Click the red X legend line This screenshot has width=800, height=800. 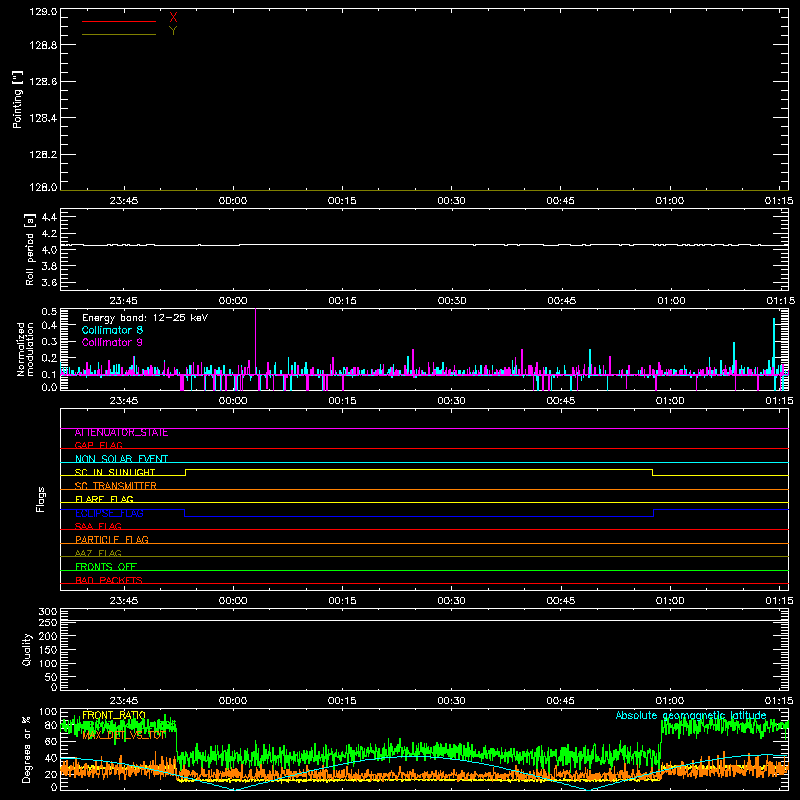click(x=118, y=21)
